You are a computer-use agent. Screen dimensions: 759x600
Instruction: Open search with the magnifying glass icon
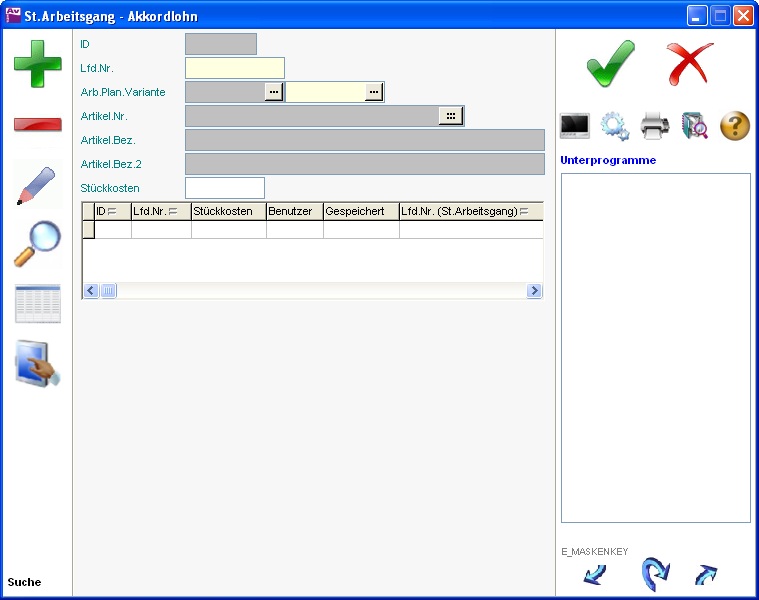pyautogui.click(x=37, y=244)
